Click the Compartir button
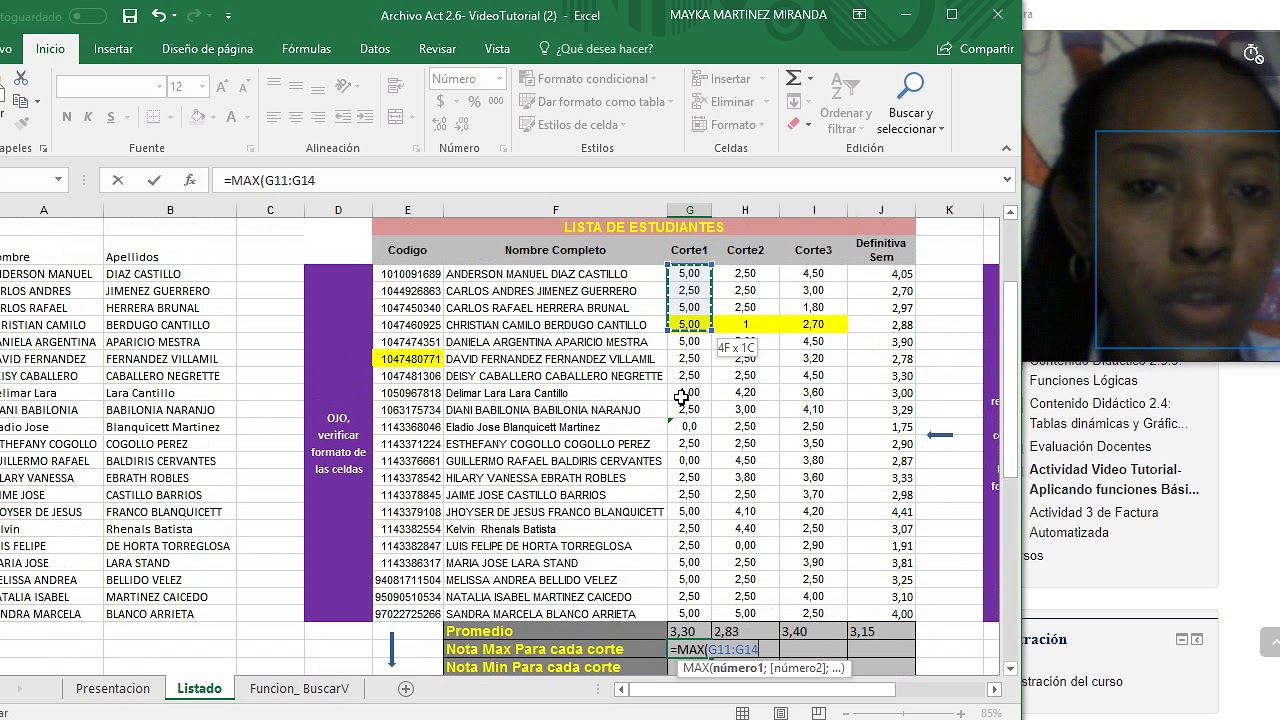The width and height of the screenshot is (1280, 720). pyautogui.click(x=976, y=48)
